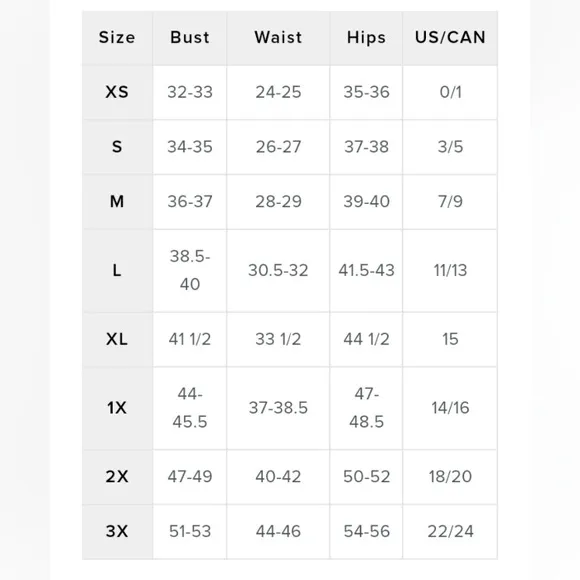Select the waist value 40-42
580x580 pixels.
278,476
